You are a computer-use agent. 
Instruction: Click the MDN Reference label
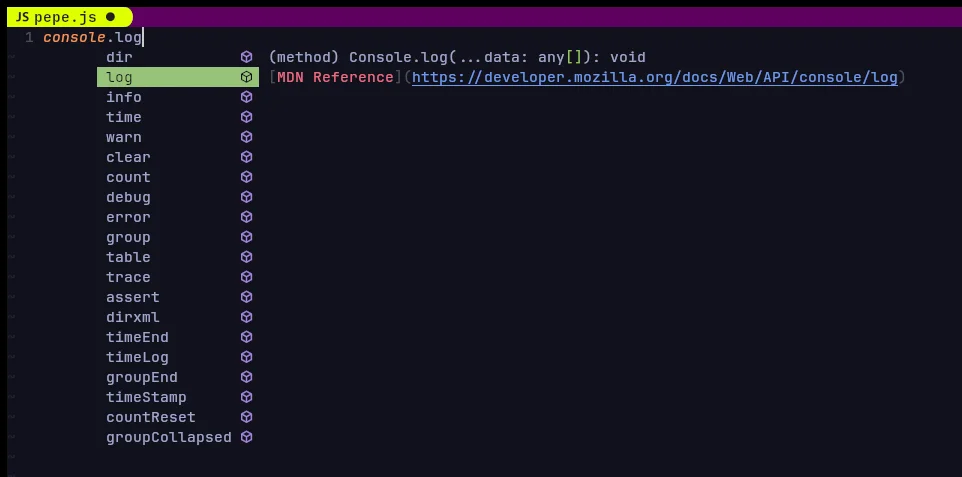pos(335,77)
